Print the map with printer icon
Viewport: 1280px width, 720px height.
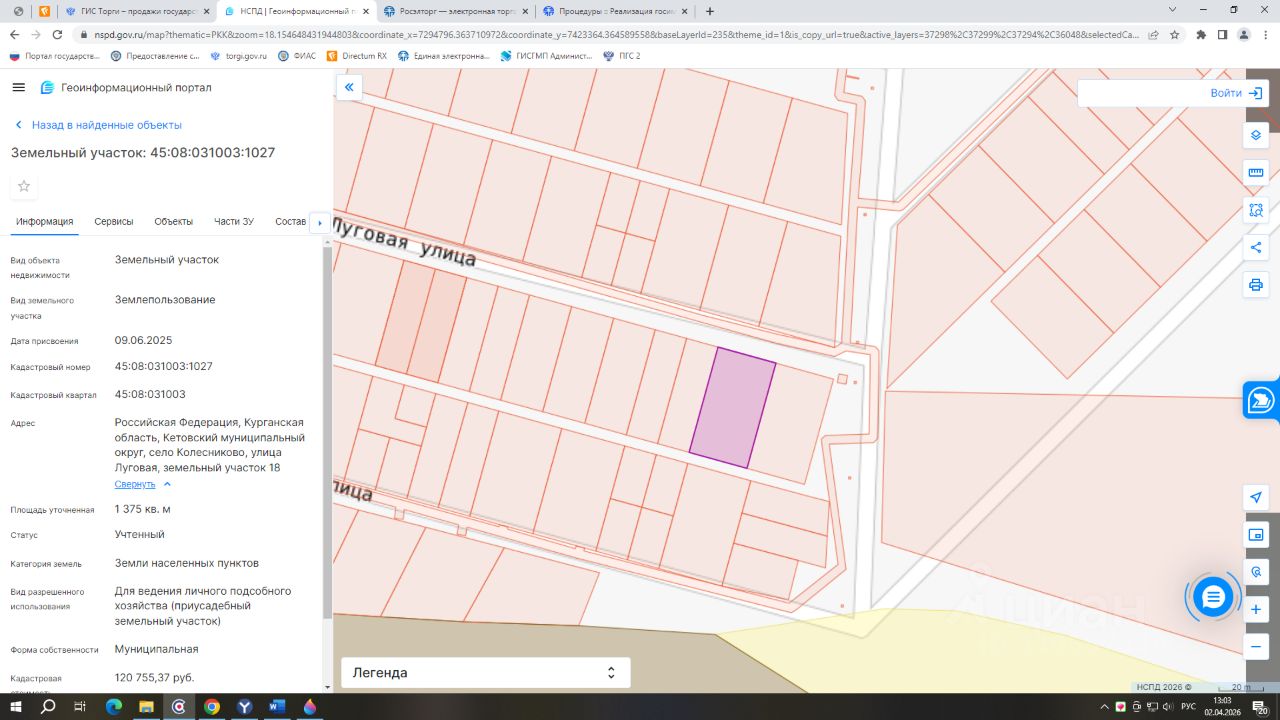pos(1256,285)
